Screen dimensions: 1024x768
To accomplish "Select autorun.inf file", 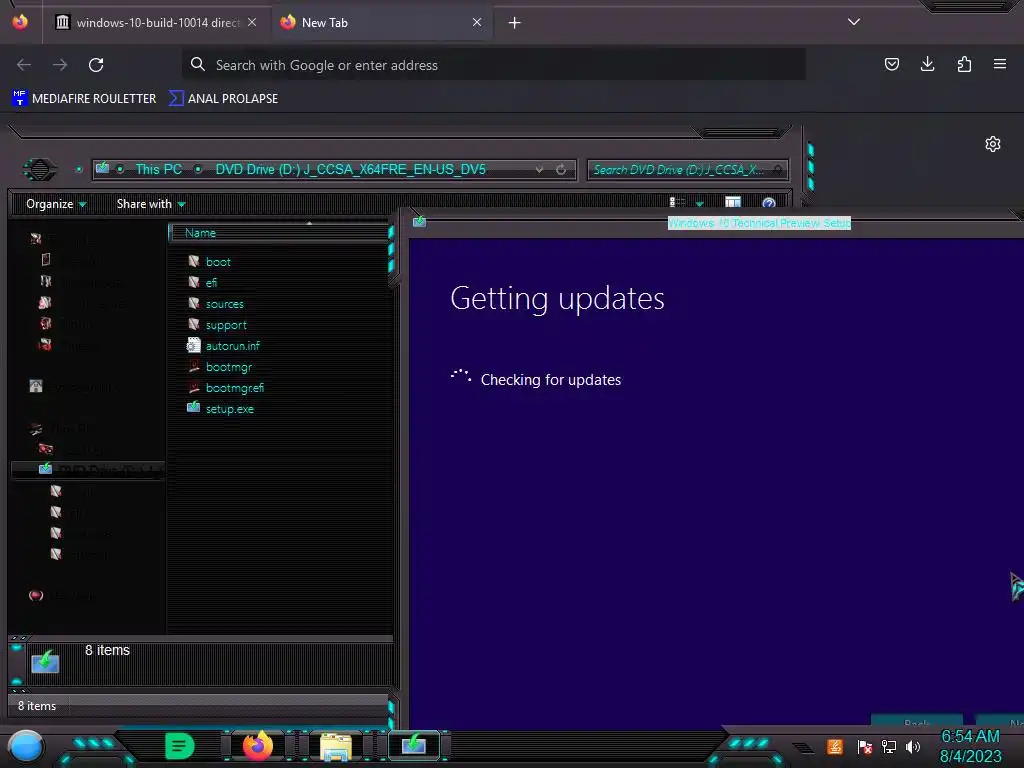I will [x=232, y=345].
